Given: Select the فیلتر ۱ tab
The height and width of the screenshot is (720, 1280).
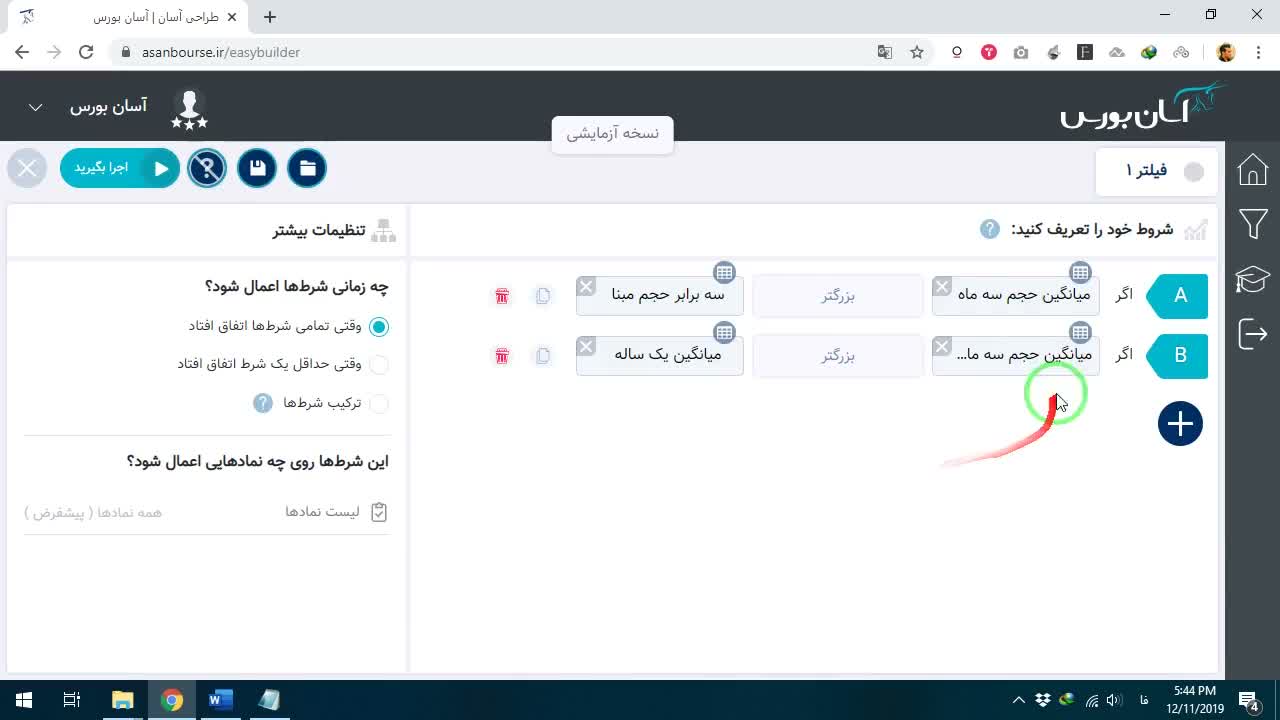Looking at the screenshot, I should tap(1156, 171).
